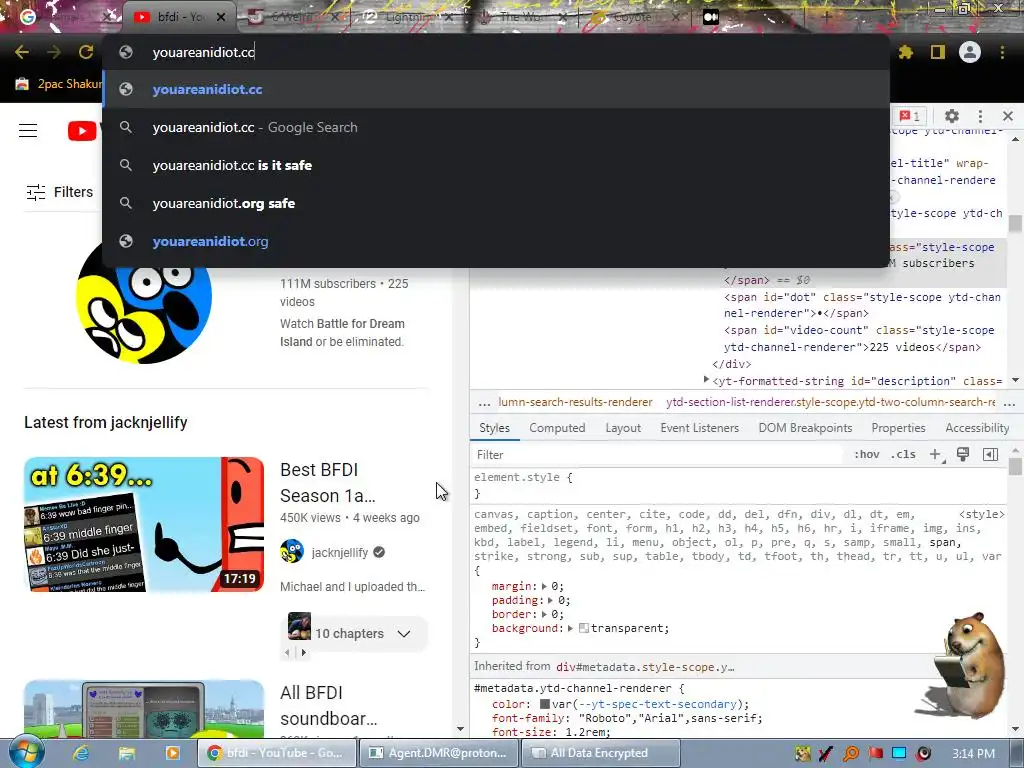Image resolution: width=1024 pixels, height=768 pixels.
Task: Select 'youareanidiot.cc - Google Search' suggestion
Action: [496, 127]
